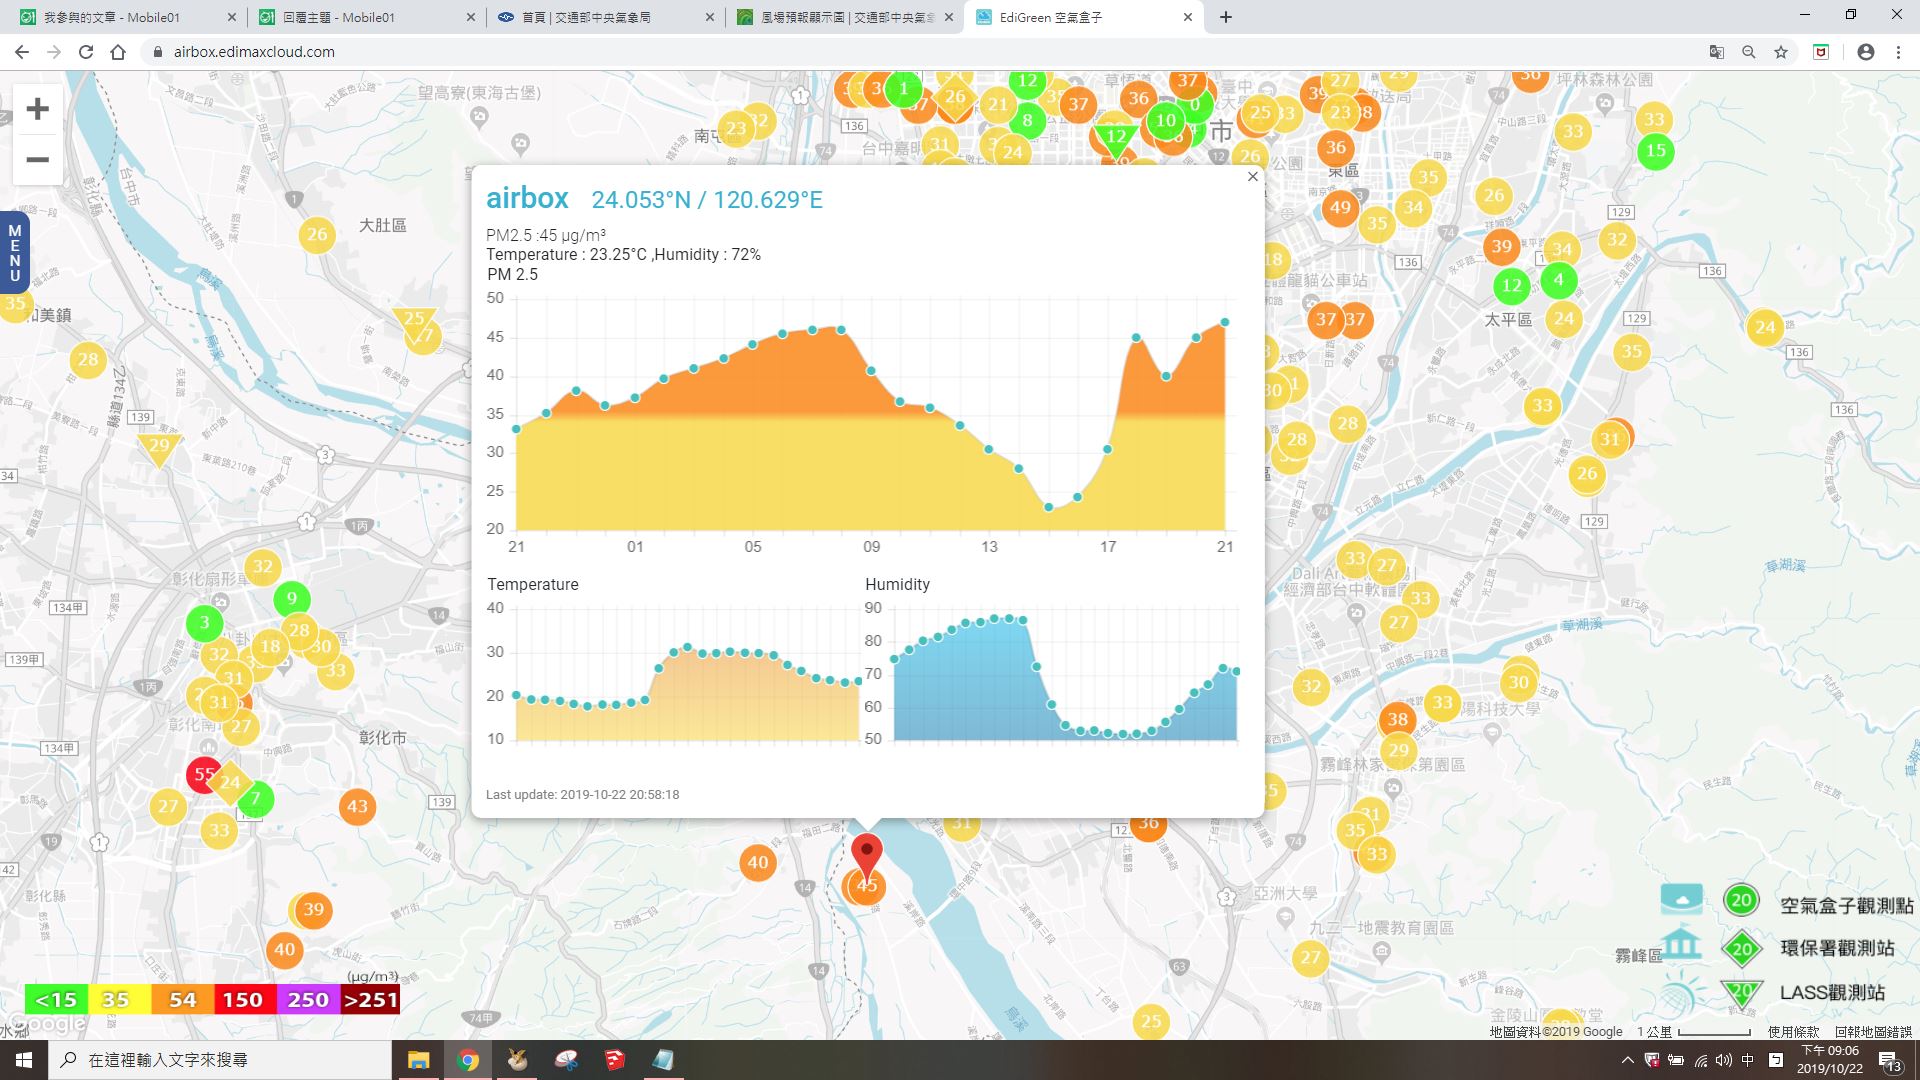1920x1080 pixels.
Task: Select the green 15 sensor marker
Action: tap(1656, 151)
